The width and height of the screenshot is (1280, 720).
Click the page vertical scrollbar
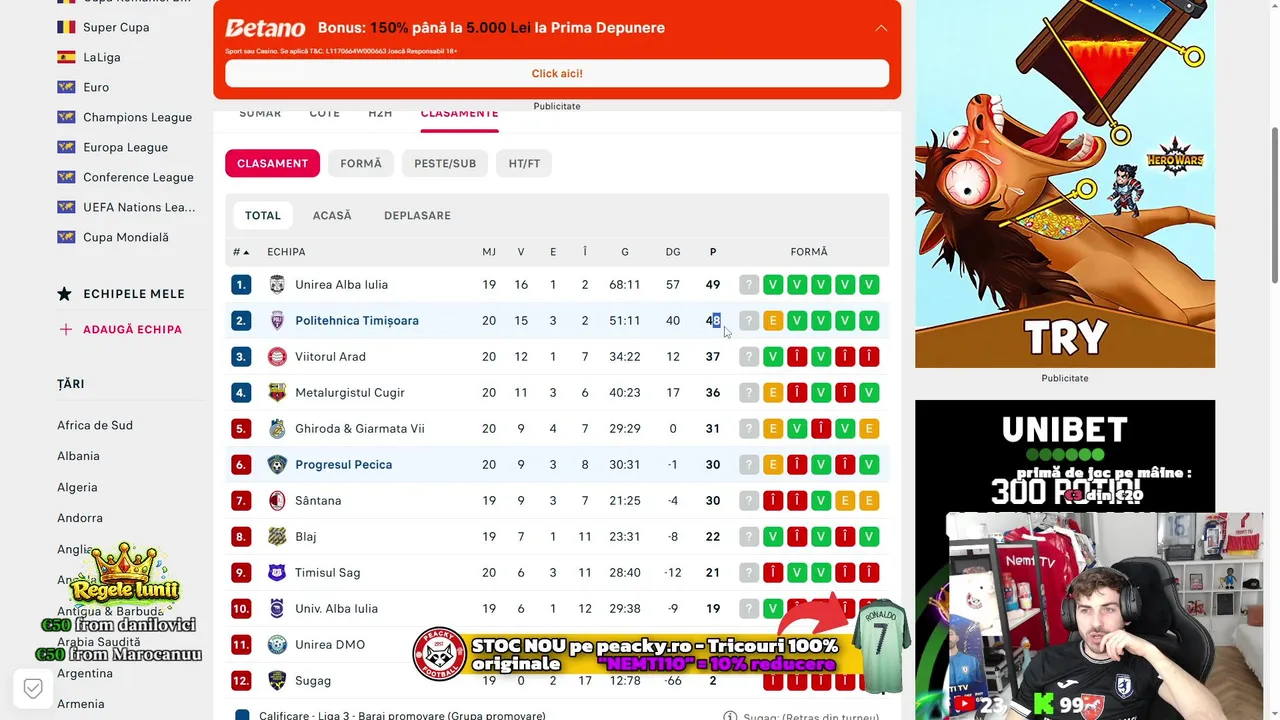[x=1274, y=205]
